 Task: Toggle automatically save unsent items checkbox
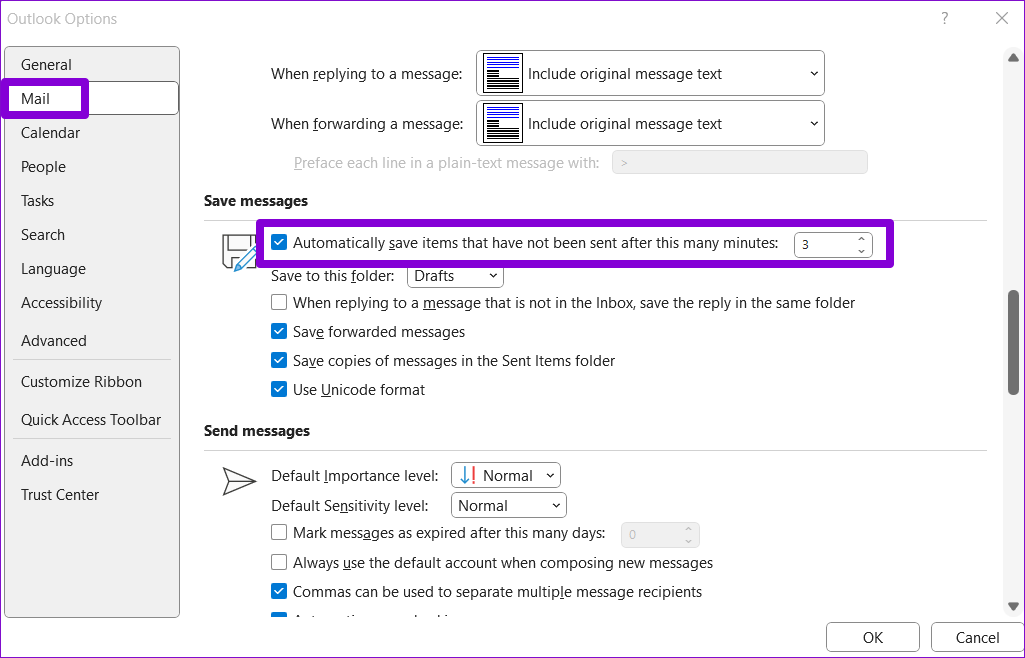tap(279, 242)
